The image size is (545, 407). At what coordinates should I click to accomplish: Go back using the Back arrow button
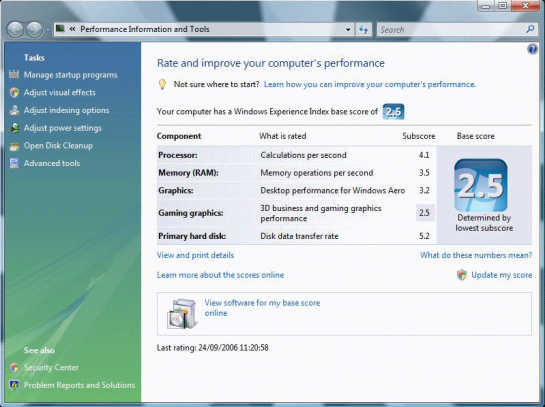(x=15, y=30)
